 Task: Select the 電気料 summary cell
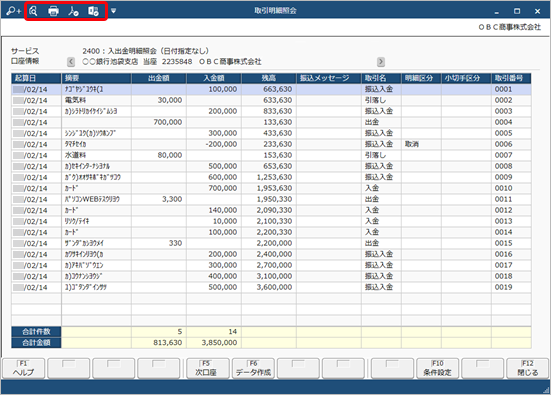pyautogui.click(x=96, y=100)
